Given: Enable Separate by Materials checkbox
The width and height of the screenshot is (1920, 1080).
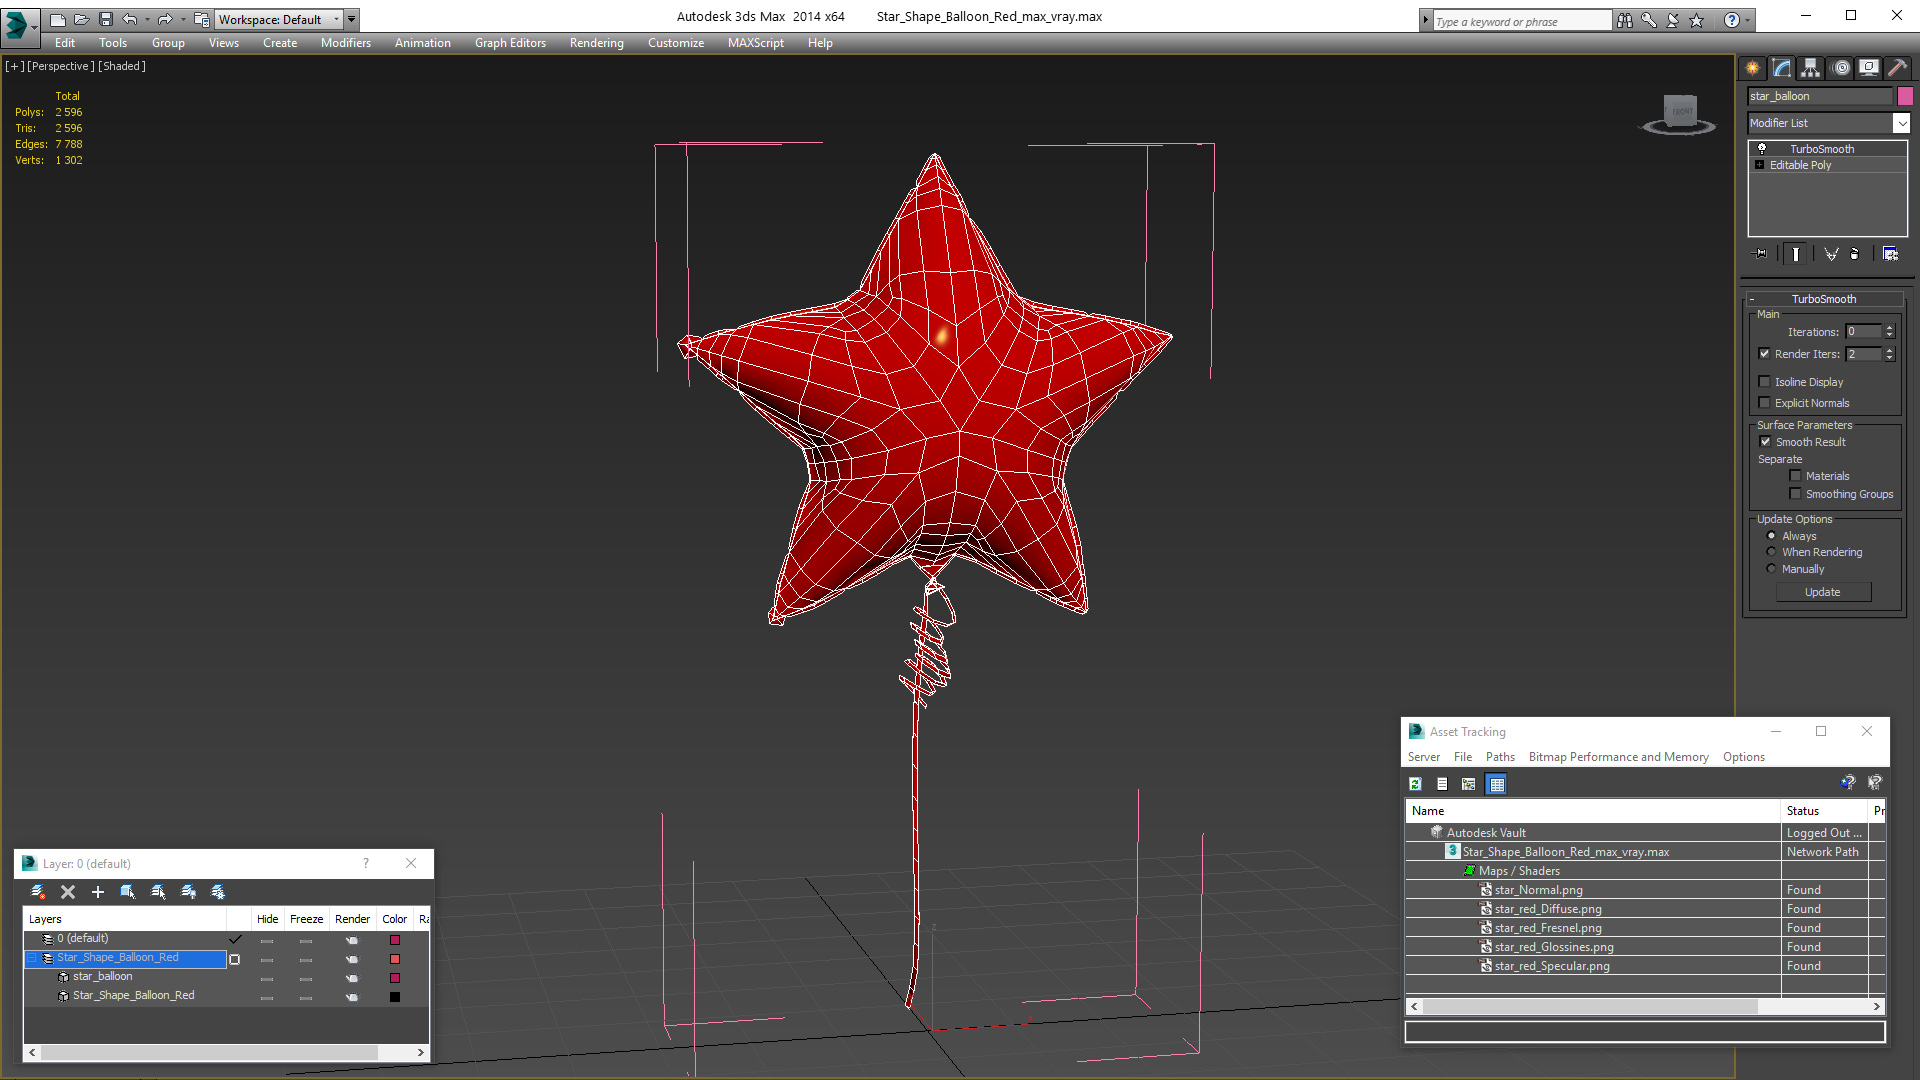Looking at the screenshot, I should pyautogui.click(x=1795, y=476).
